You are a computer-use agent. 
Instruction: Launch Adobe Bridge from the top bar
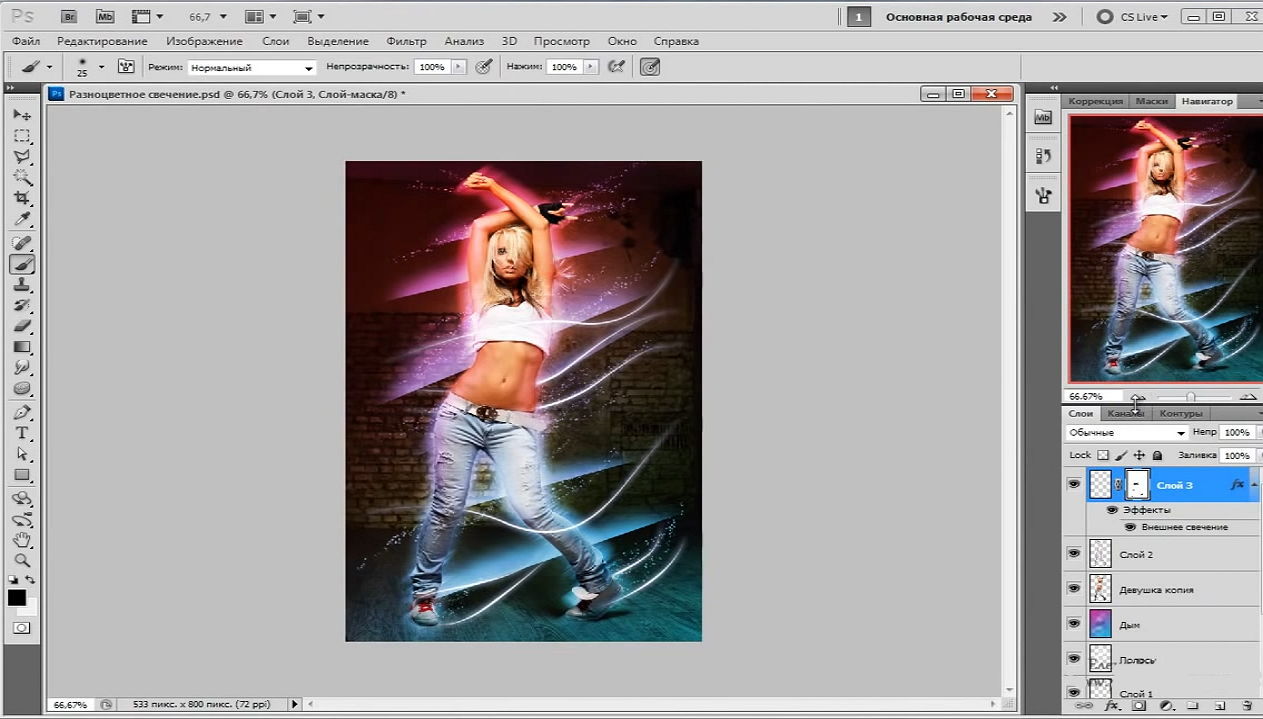pyautogui.click(x=68, y=17)
